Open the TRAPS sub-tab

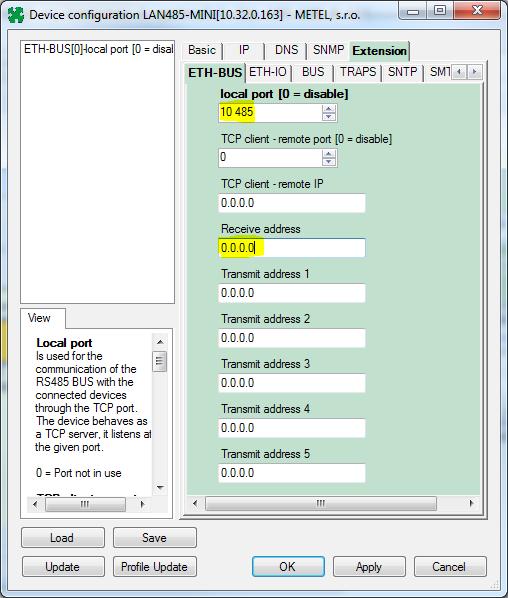358,72
